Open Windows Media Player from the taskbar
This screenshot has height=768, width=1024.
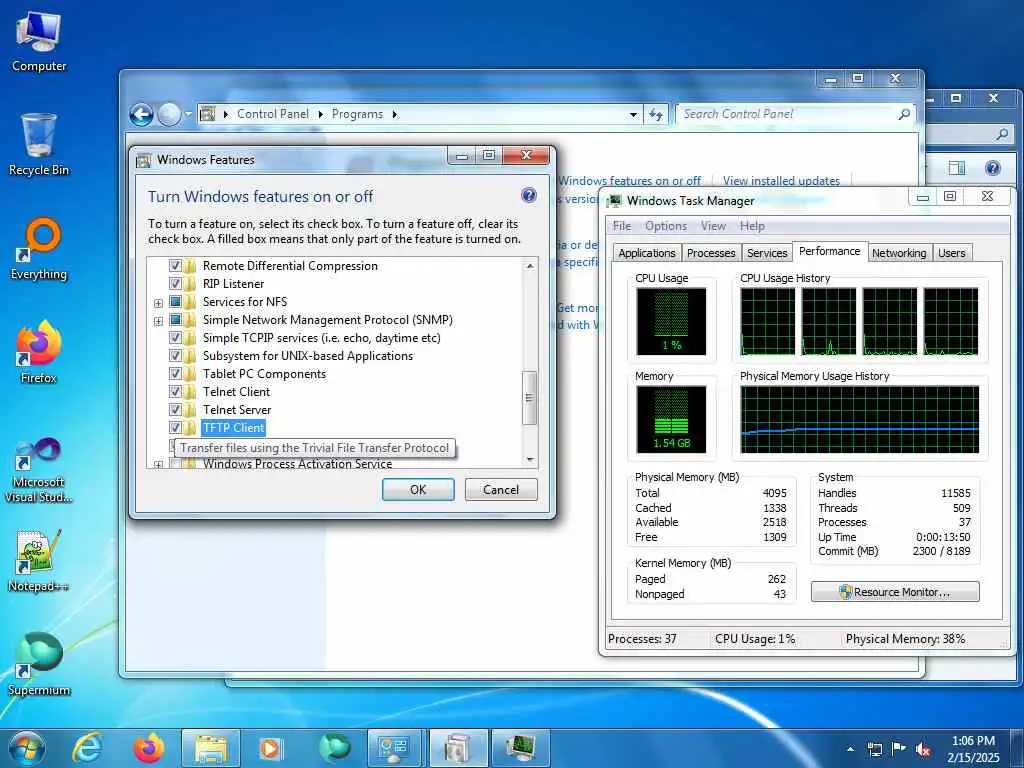270,748
